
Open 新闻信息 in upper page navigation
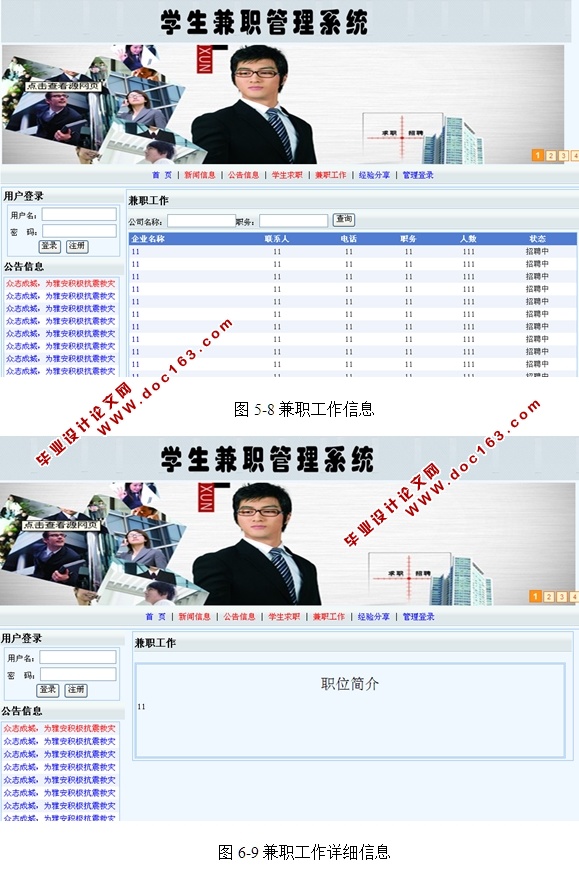pyautogui.click(x=199, y=175)
